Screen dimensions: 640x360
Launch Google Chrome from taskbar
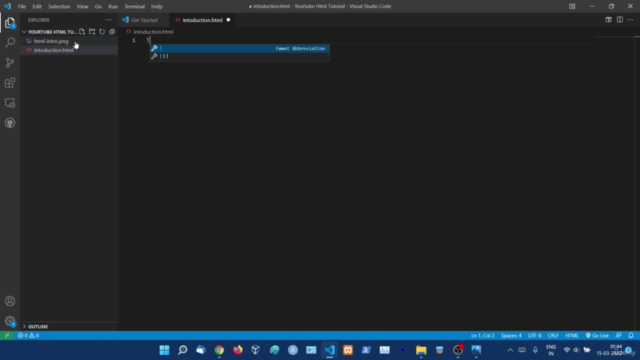click(x=219, y=350)
